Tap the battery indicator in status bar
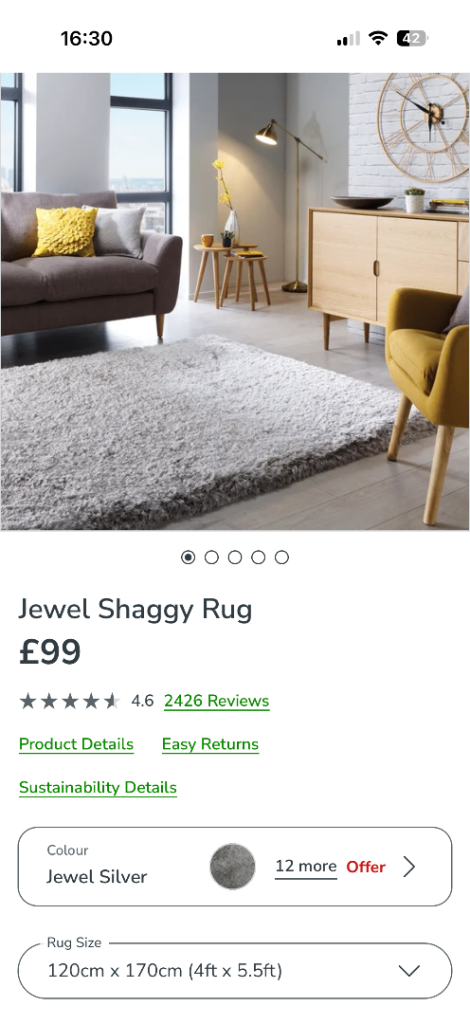This screenshot has width=470, height=1024. click(412, 39)
